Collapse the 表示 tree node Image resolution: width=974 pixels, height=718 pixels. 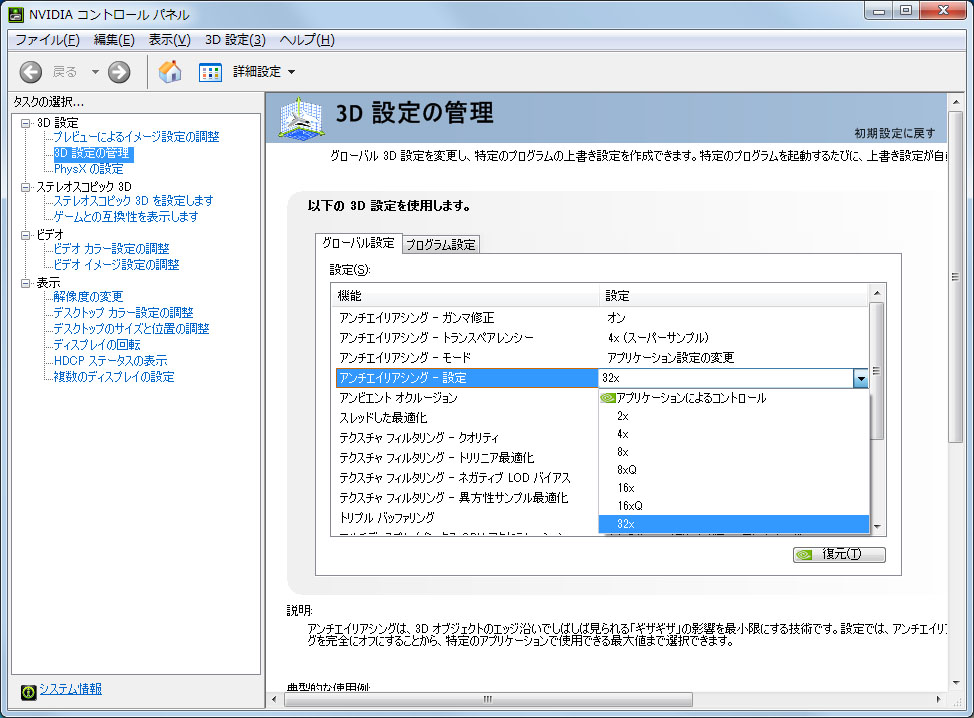pos(25,283)
